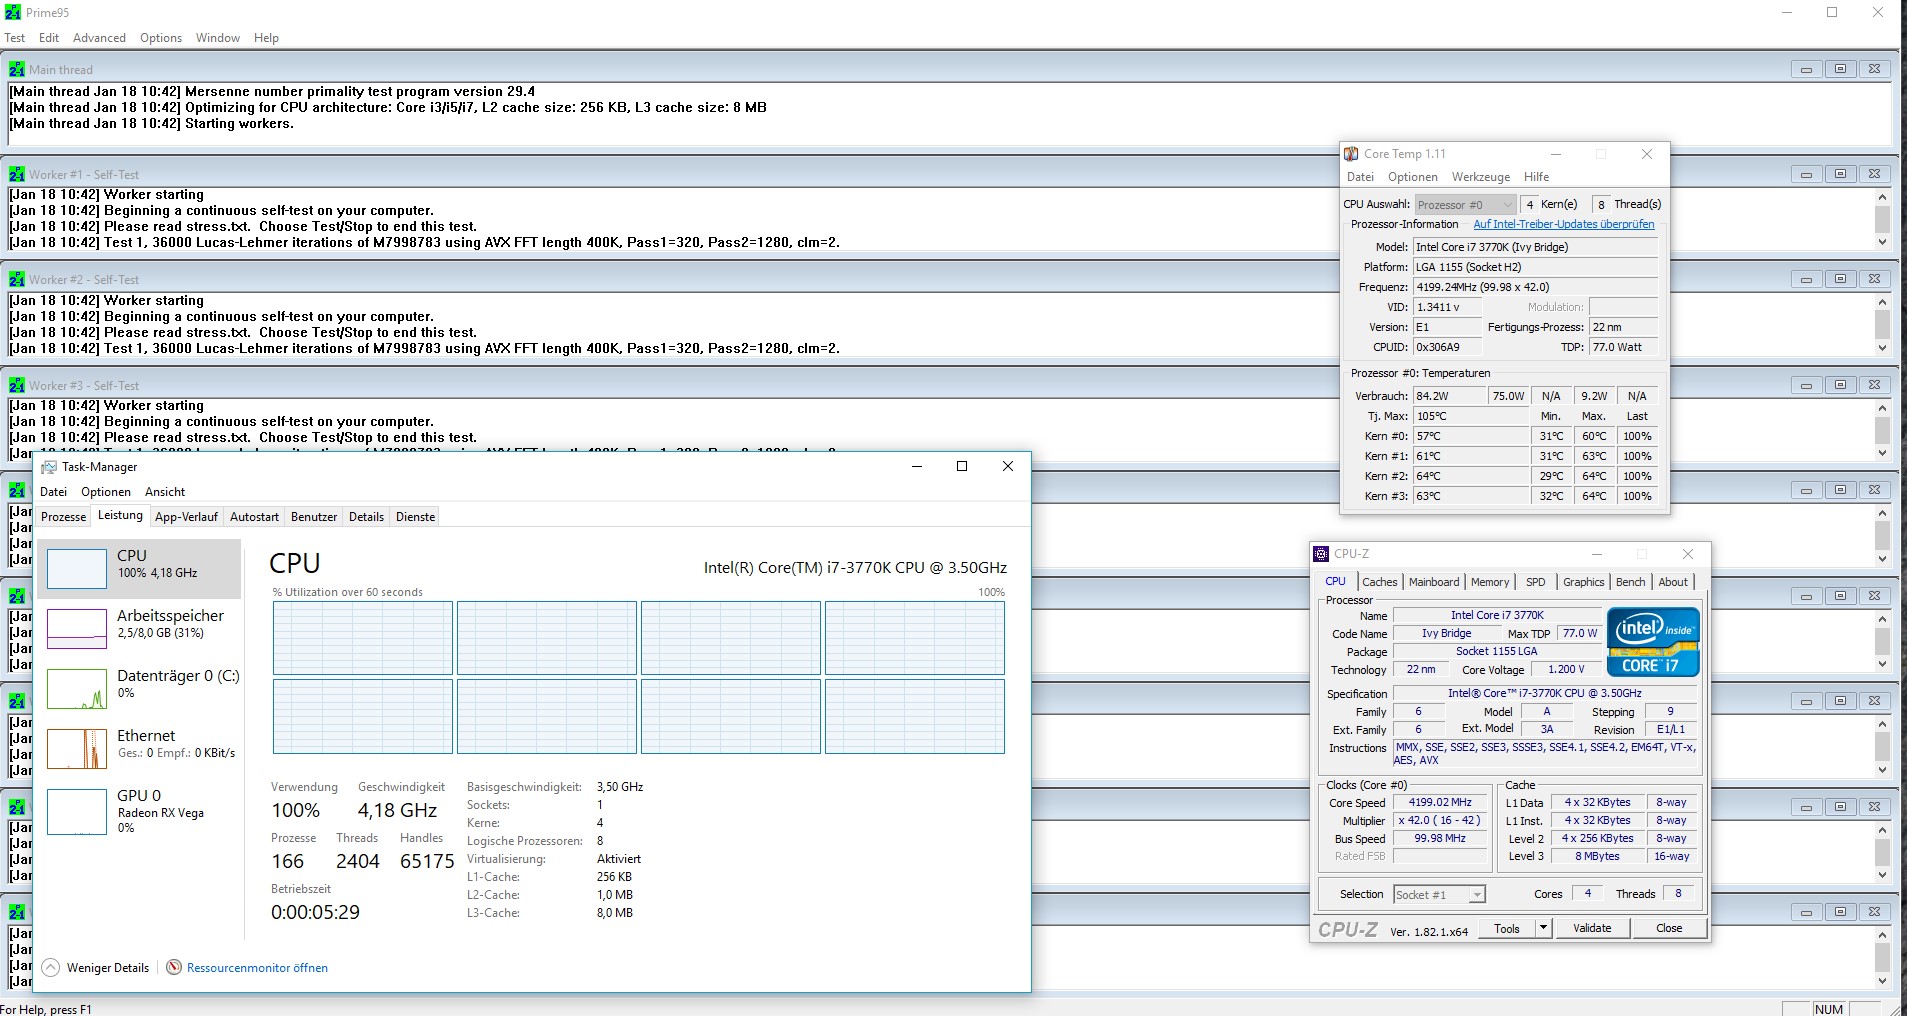
Task: Switch to the Memory tab in CPU-Z
Action: pyautogui.click(x=1490, y=582)
